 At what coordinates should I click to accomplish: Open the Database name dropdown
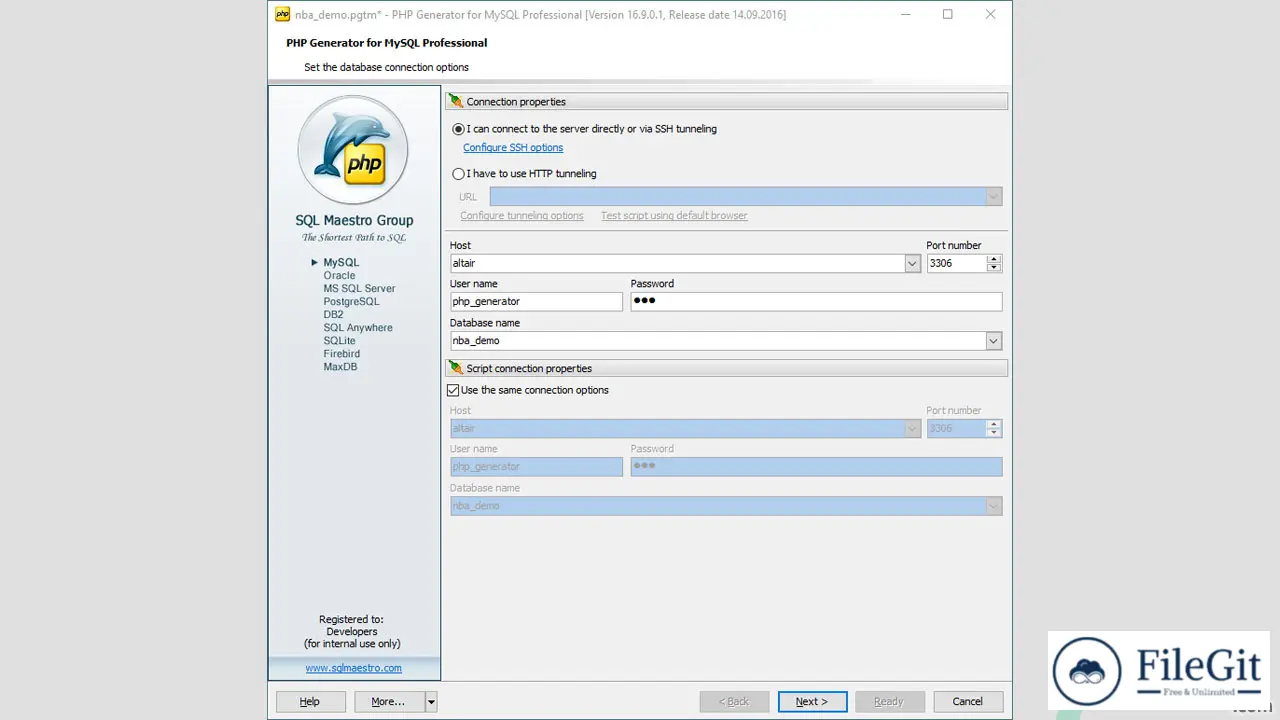point(994,341)
